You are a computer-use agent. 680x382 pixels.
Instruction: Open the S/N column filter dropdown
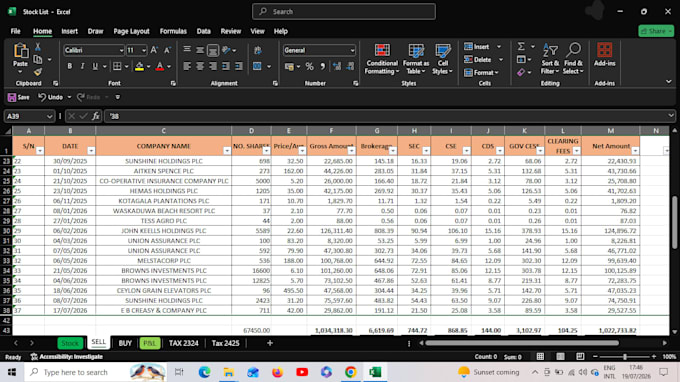point(40,151)
